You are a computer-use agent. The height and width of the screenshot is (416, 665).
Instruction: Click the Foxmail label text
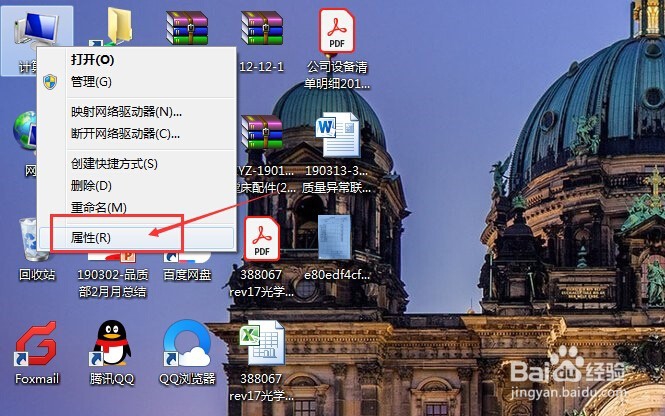(37, 379)
